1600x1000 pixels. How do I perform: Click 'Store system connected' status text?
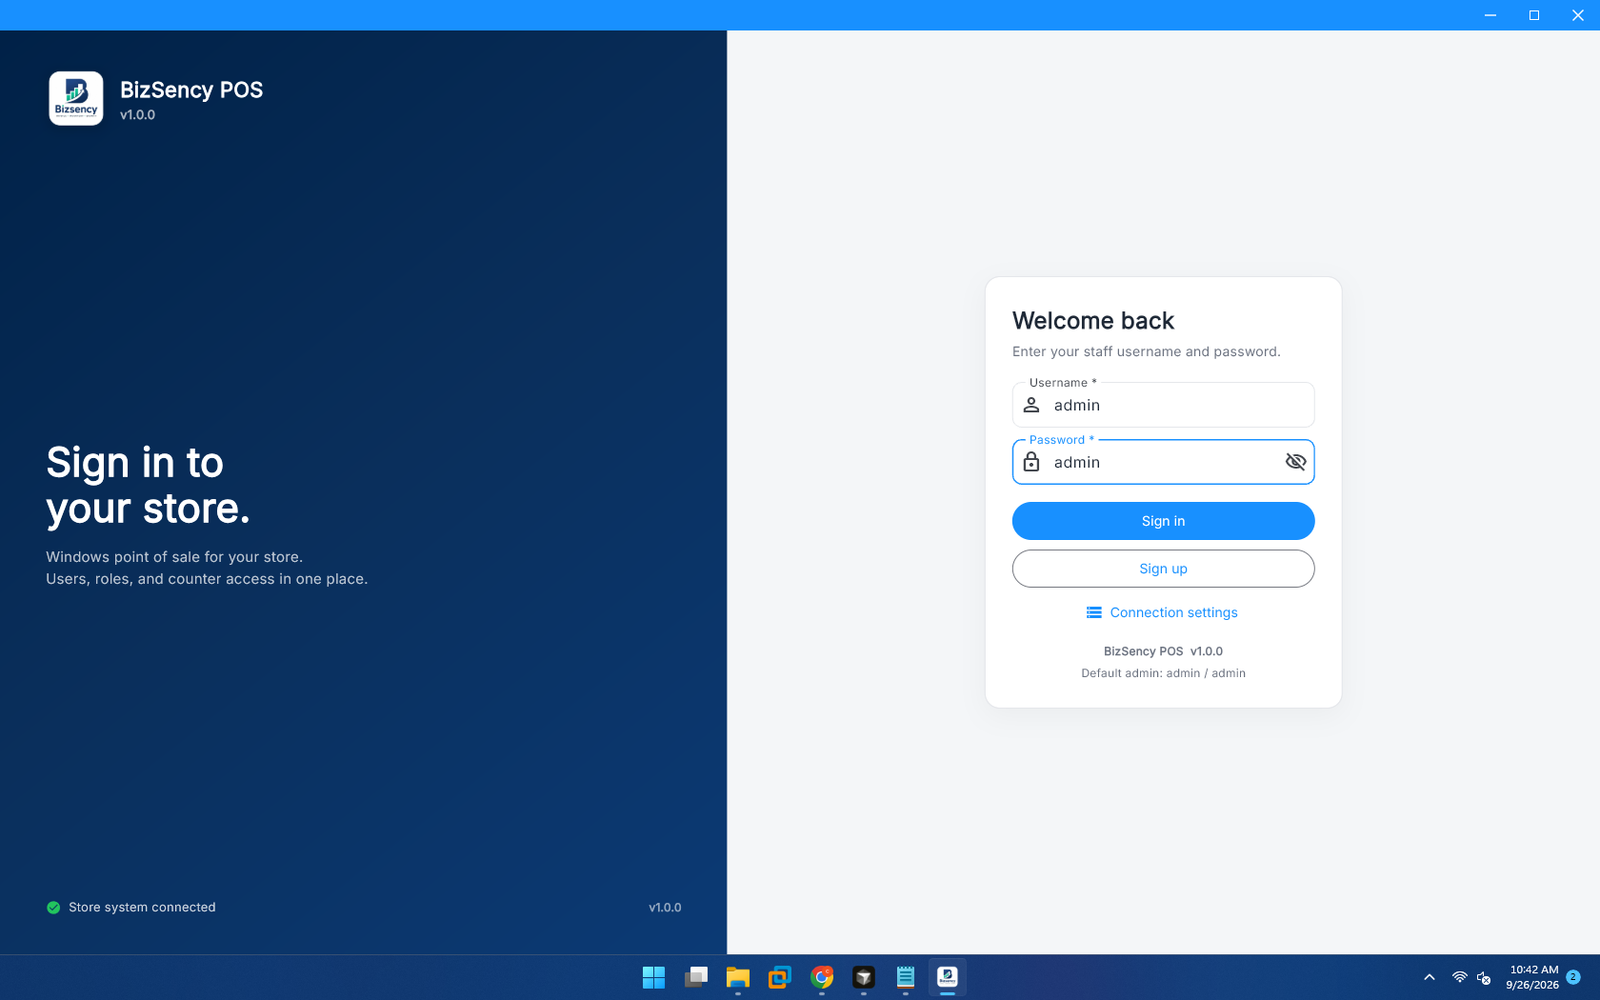tap(142, 907)
